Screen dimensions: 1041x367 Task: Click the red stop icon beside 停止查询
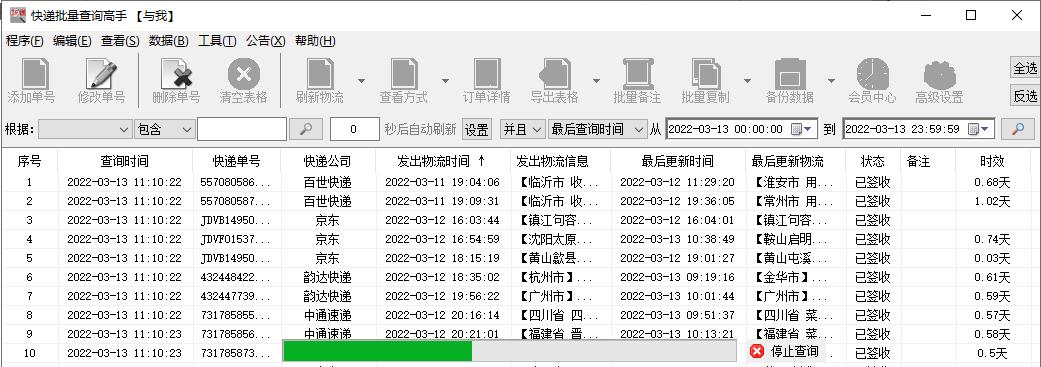pyautogui.click(x=757, y=351)
